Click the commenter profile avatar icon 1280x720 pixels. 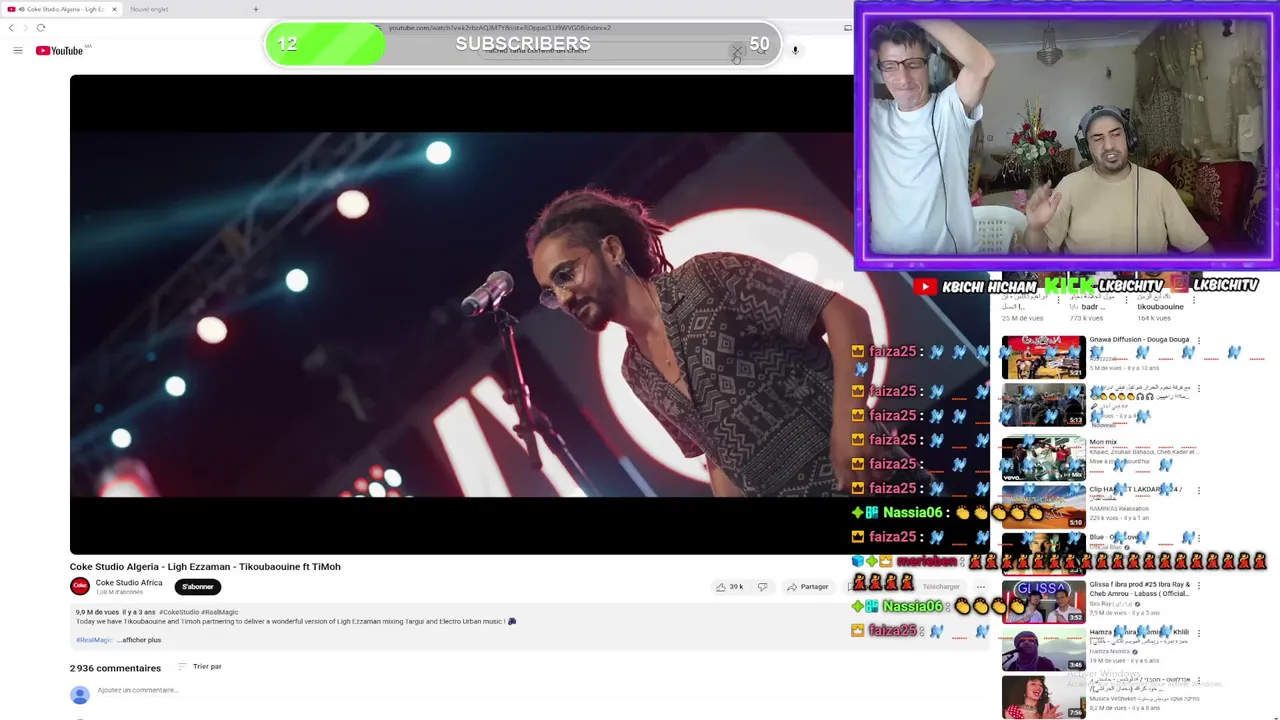[80, 694]
